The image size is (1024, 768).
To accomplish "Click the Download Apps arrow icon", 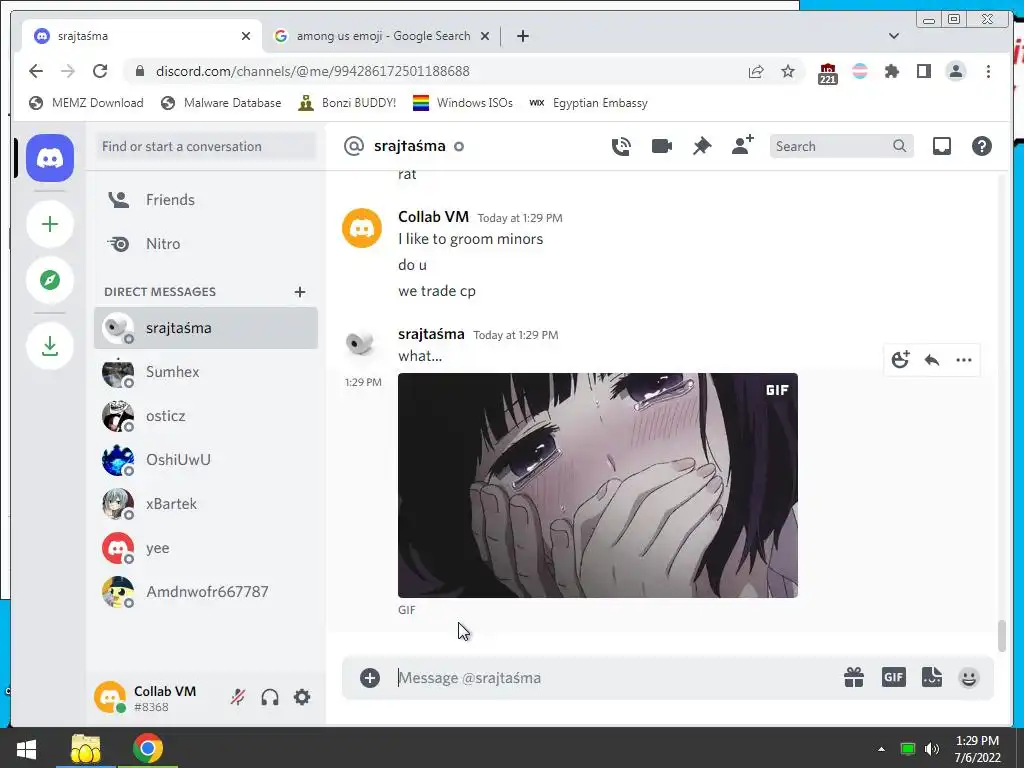I will click(50, 345).
